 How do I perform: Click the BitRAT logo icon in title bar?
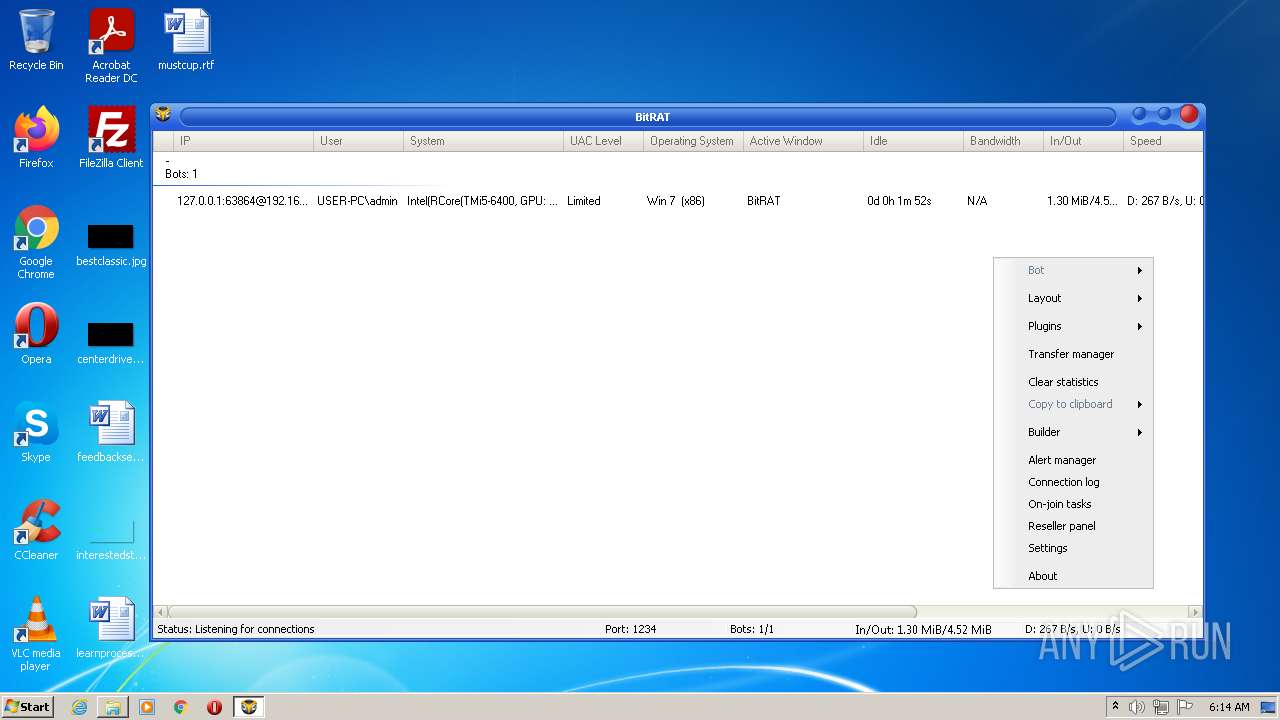pyautogui.click(x=163, y=115)
